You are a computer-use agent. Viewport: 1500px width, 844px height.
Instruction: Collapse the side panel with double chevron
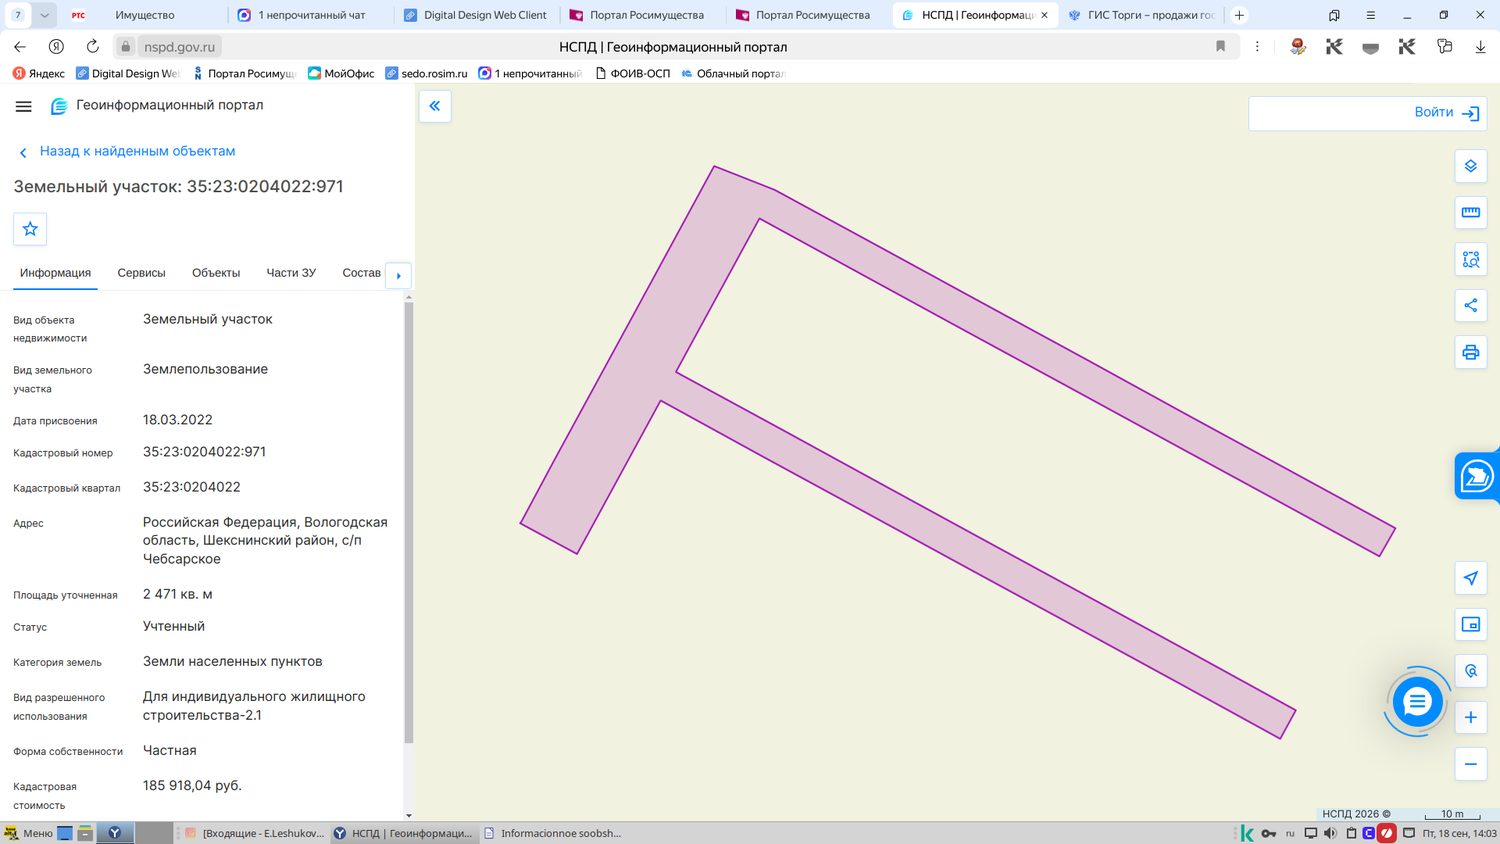[435, 106]
